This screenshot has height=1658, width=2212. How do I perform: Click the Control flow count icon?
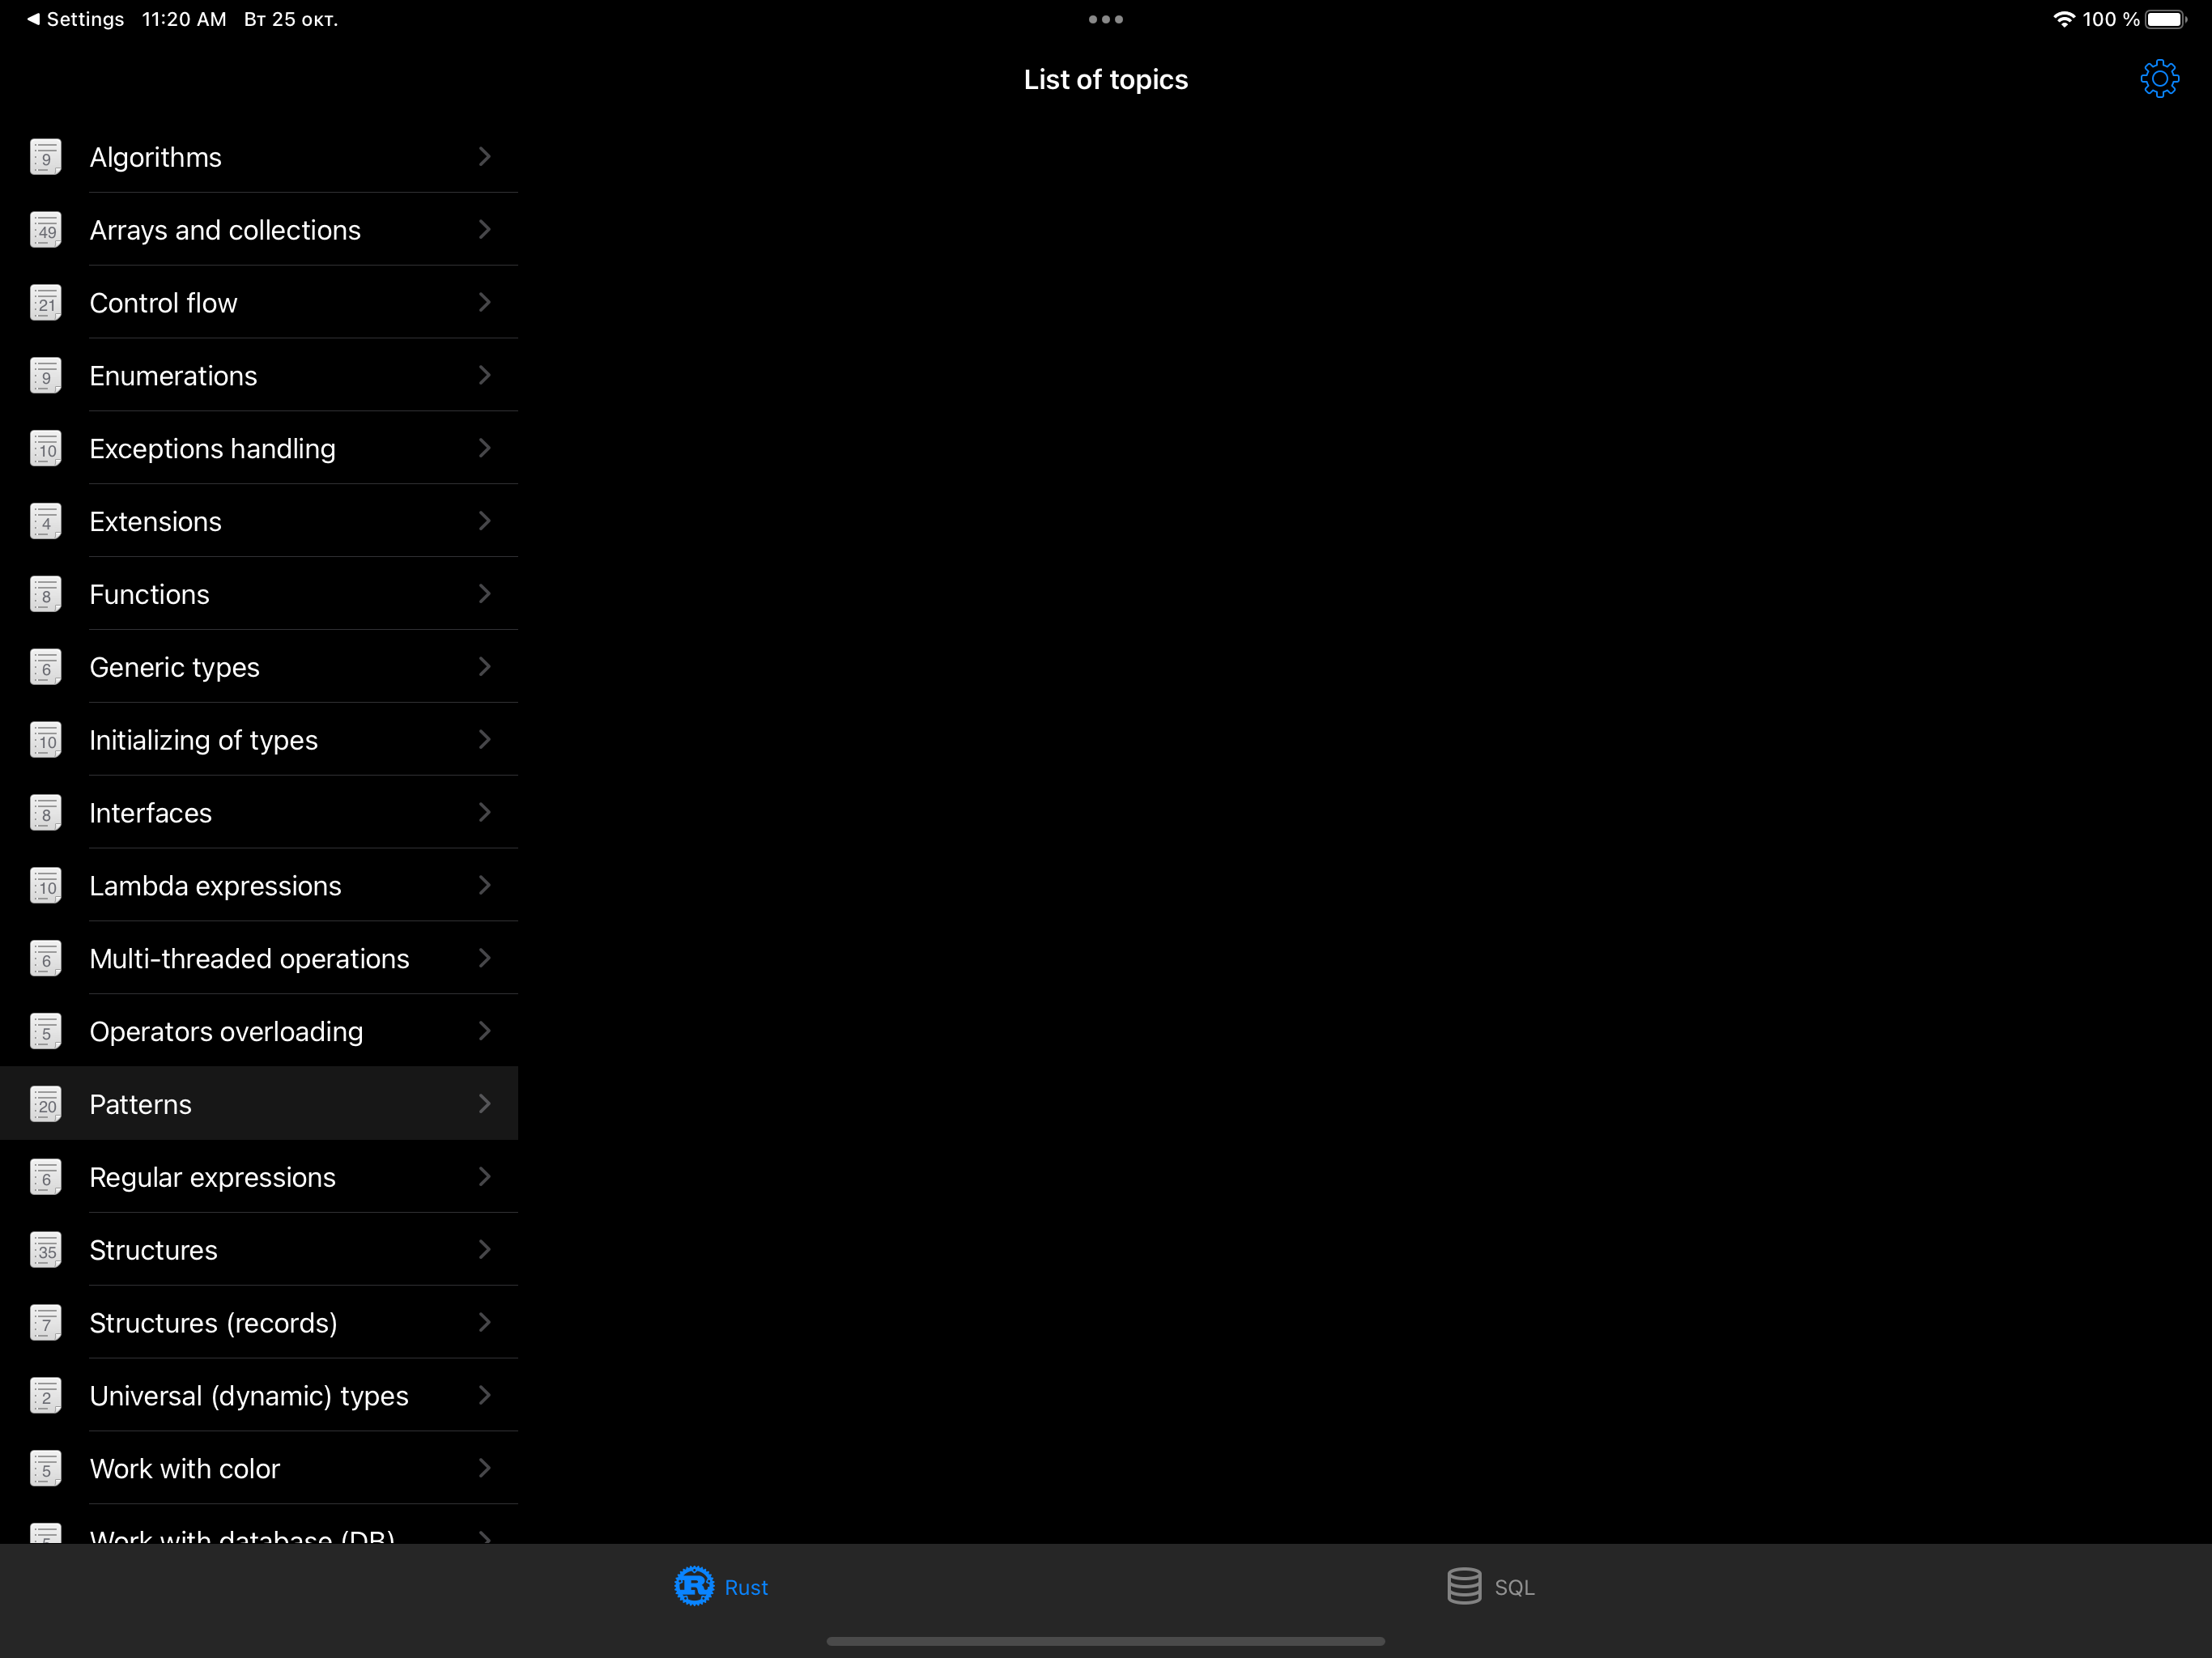[46, 303]
